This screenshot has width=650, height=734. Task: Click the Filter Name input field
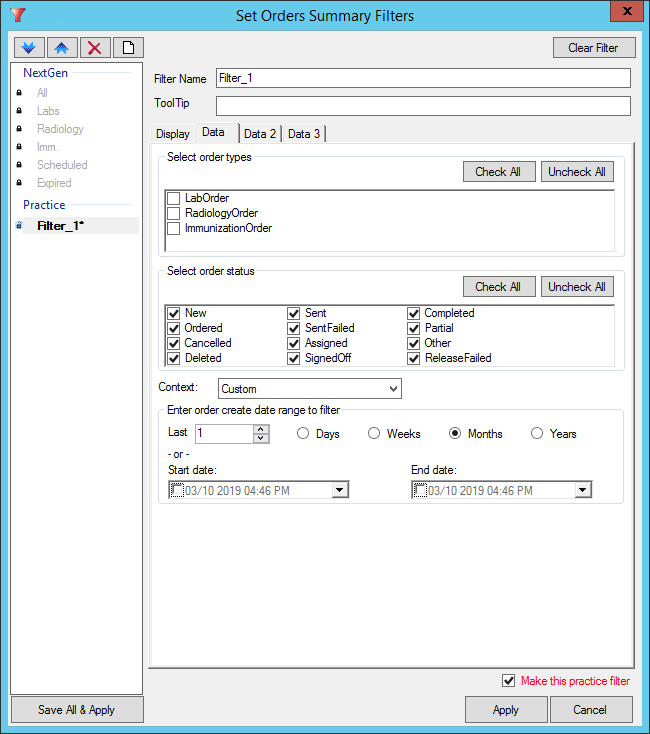(x=424, y=78)
